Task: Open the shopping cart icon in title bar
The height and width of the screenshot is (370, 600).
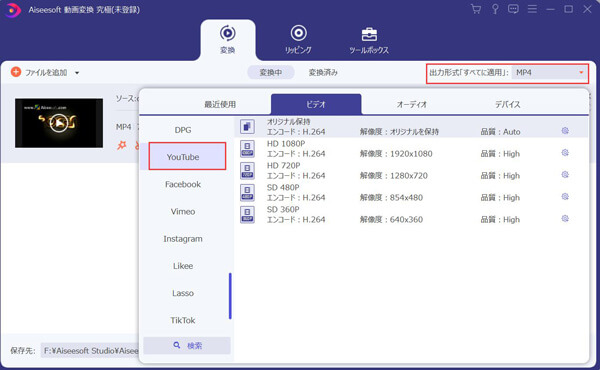Action: pos(476,9)
